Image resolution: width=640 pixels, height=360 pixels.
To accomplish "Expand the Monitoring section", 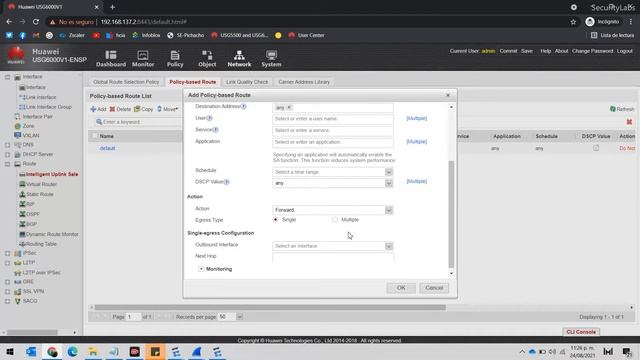I will point(201,269).
